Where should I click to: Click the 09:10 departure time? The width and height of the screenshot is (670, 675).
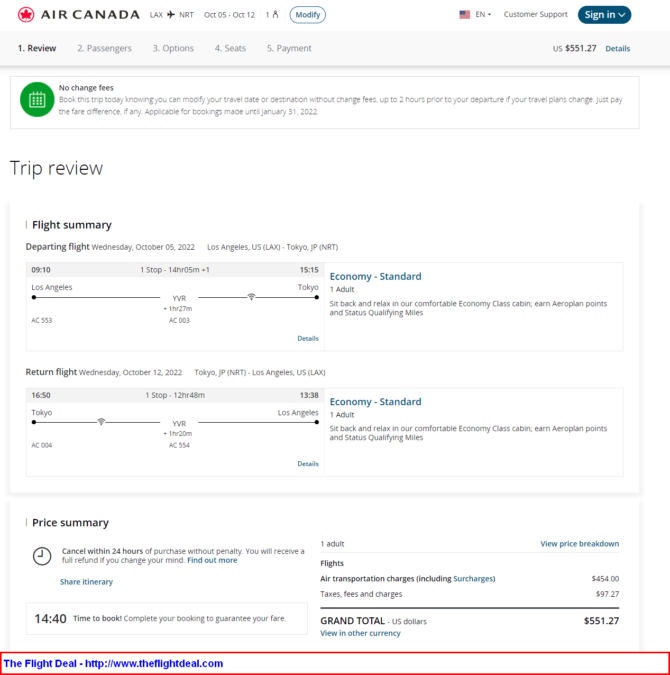pyautogui.click(x=41, y=270)
